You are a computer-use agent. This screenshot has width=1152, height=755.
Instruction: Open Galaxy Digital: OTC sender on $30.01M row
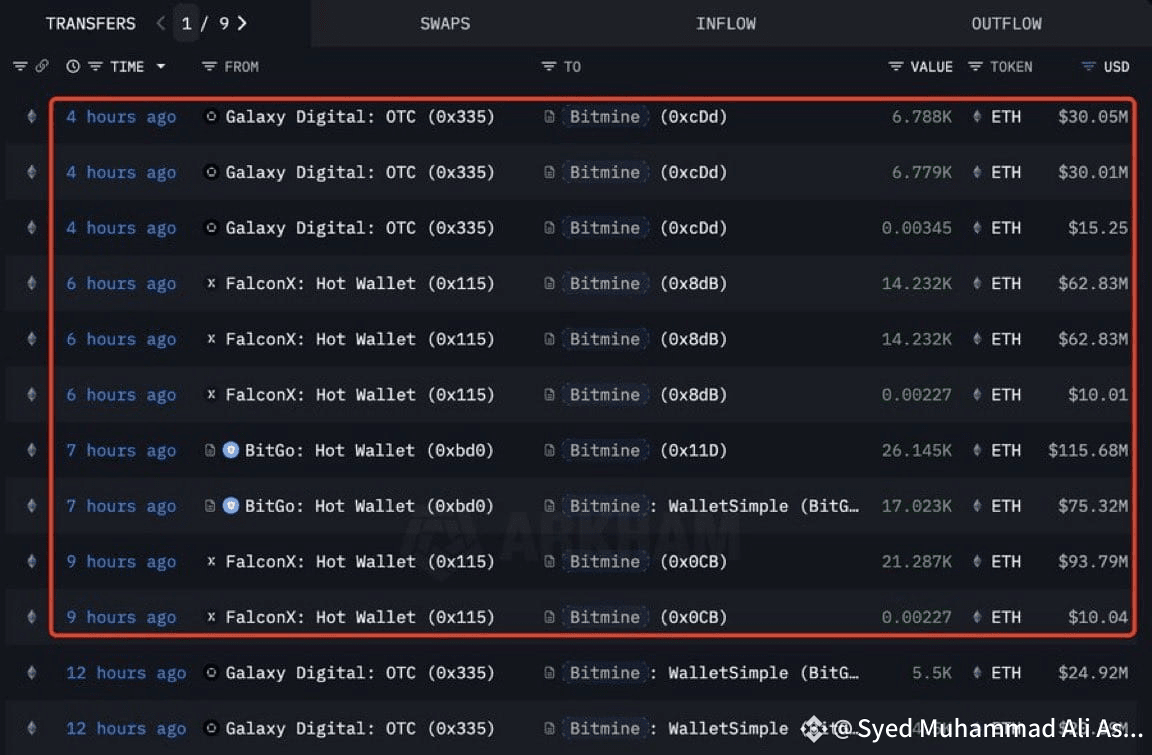tap(360, 172)
